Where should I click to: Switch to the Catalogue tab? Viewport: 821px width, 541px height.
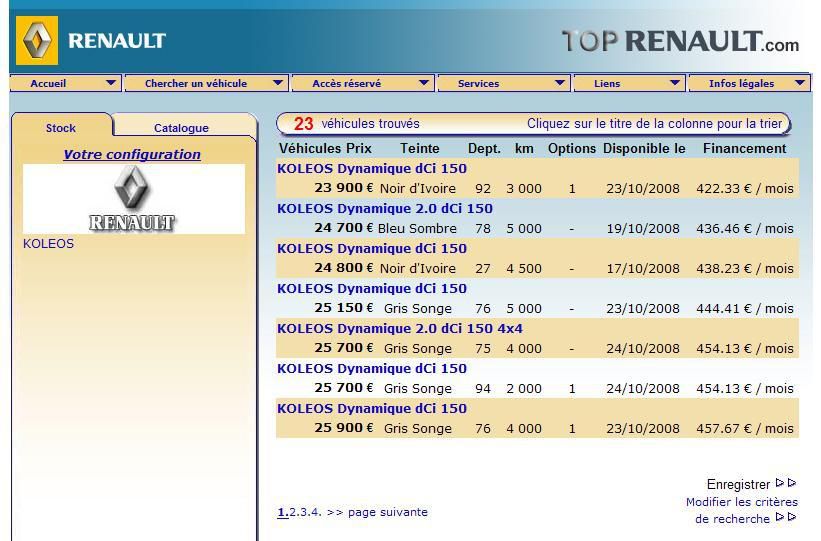tap(182, 127)
